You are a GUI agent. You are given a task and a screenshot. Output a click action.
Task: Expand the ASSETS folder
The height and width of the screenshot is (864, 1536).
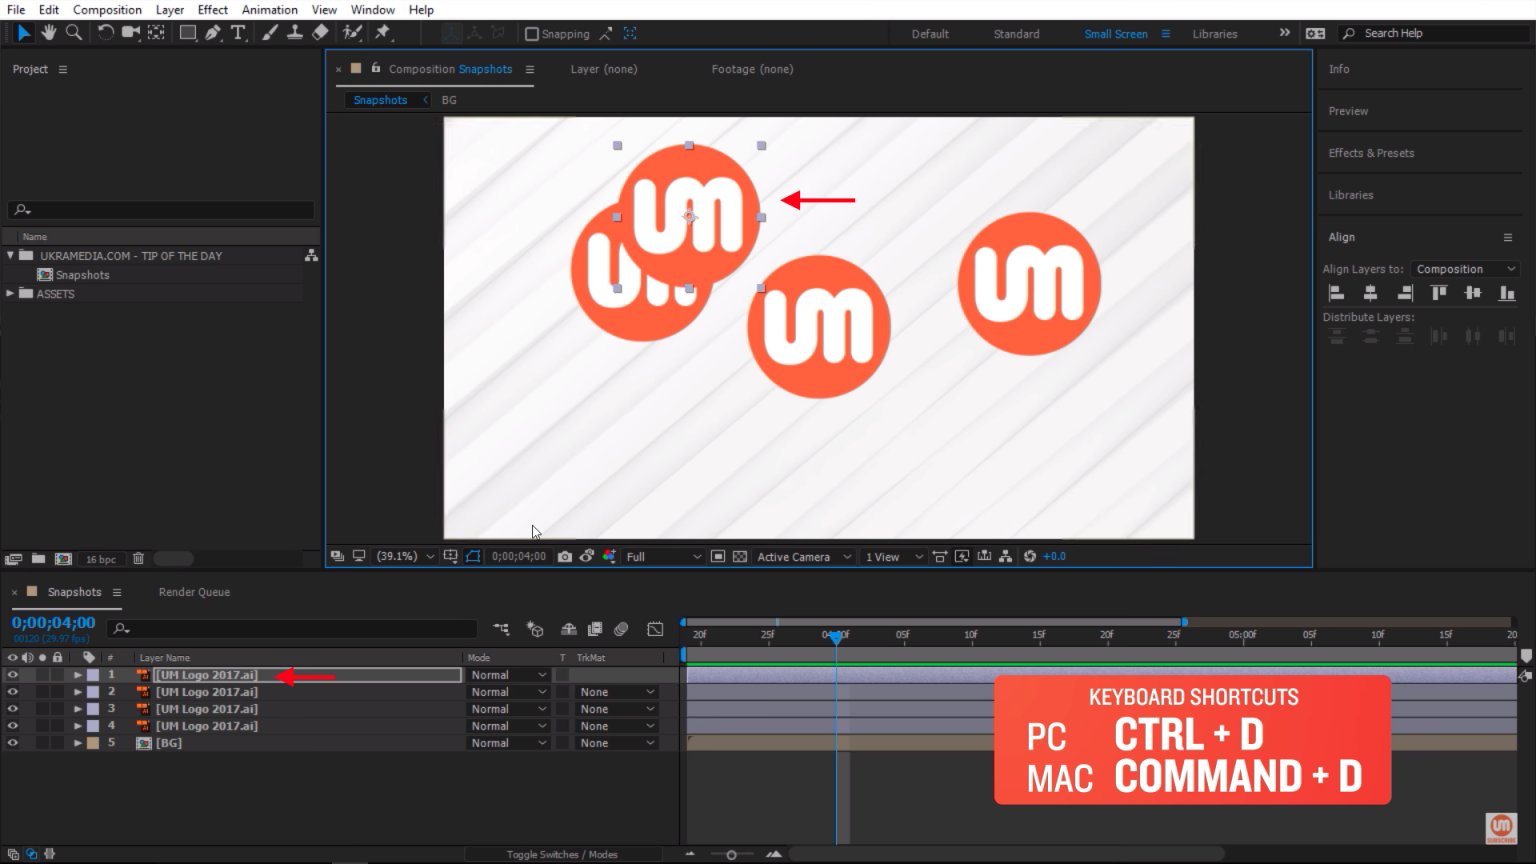coord(10,294)
